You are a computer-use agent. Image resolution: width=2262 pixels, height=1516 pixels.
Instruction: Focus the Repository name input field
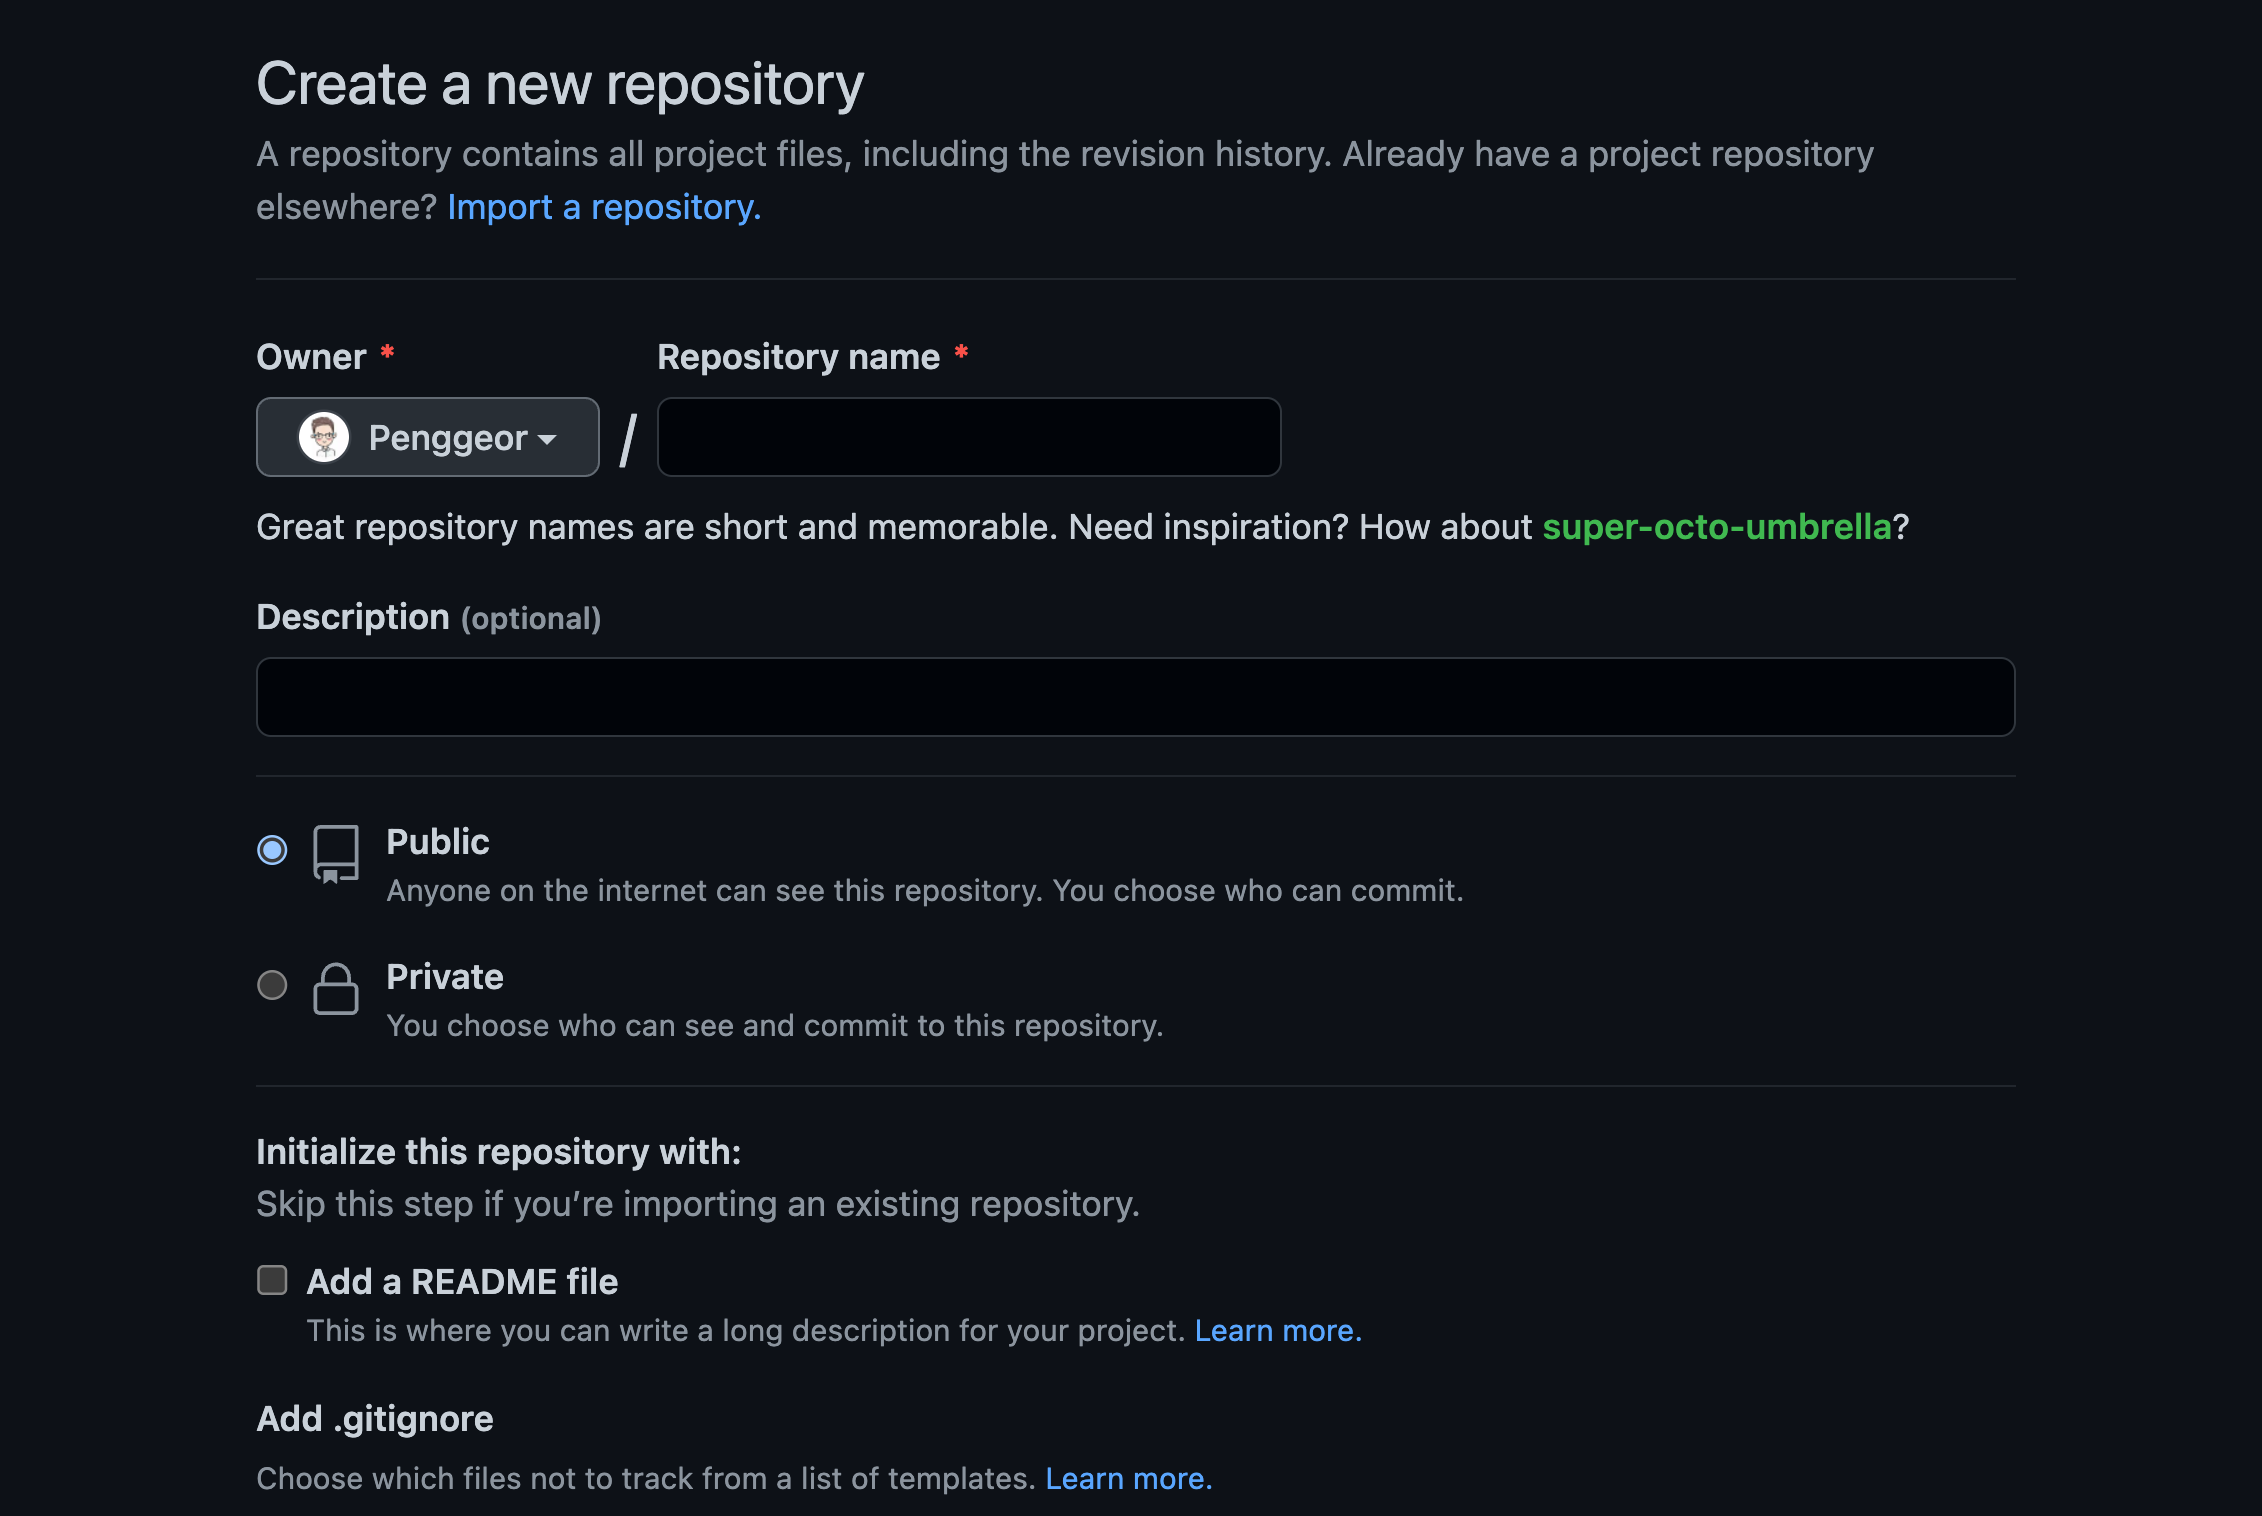(968, 437)
